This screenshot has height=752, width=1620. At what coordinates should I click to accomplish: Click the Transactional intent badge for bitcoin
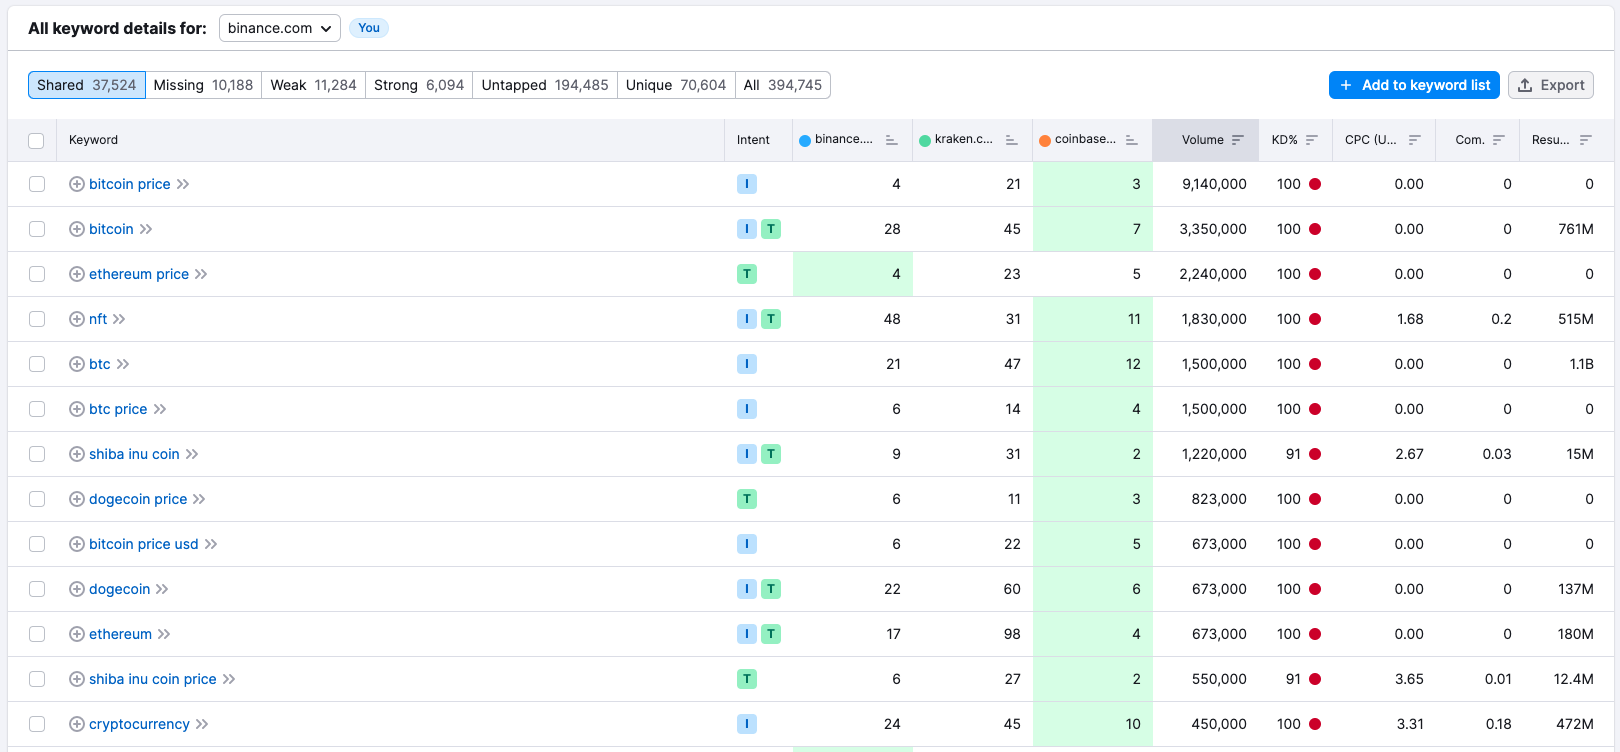coord(771,229)
